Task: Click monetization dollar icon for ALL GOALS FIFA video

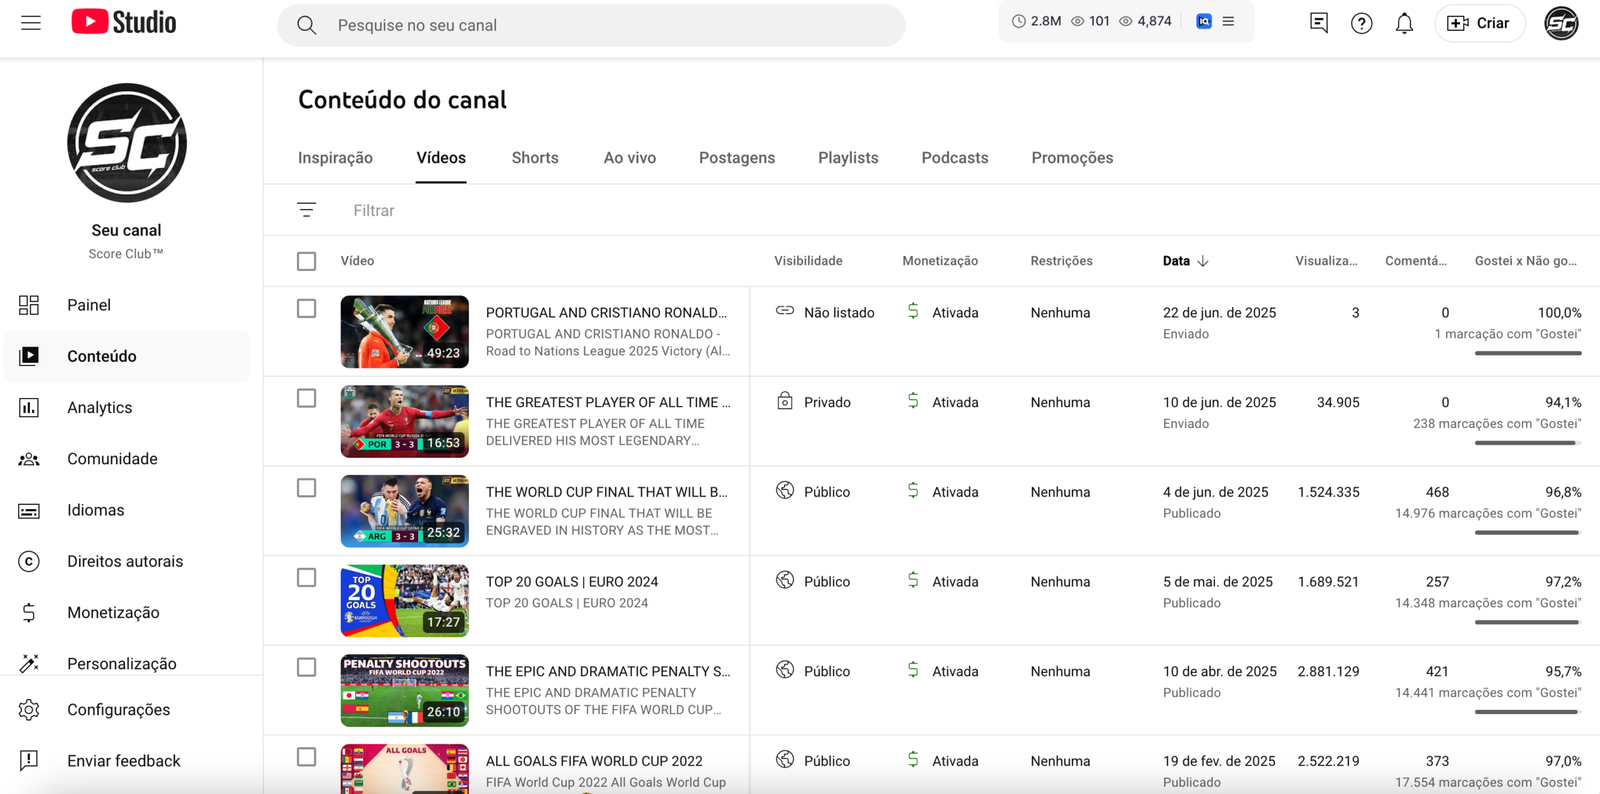Action: click(x=913, y=759)
